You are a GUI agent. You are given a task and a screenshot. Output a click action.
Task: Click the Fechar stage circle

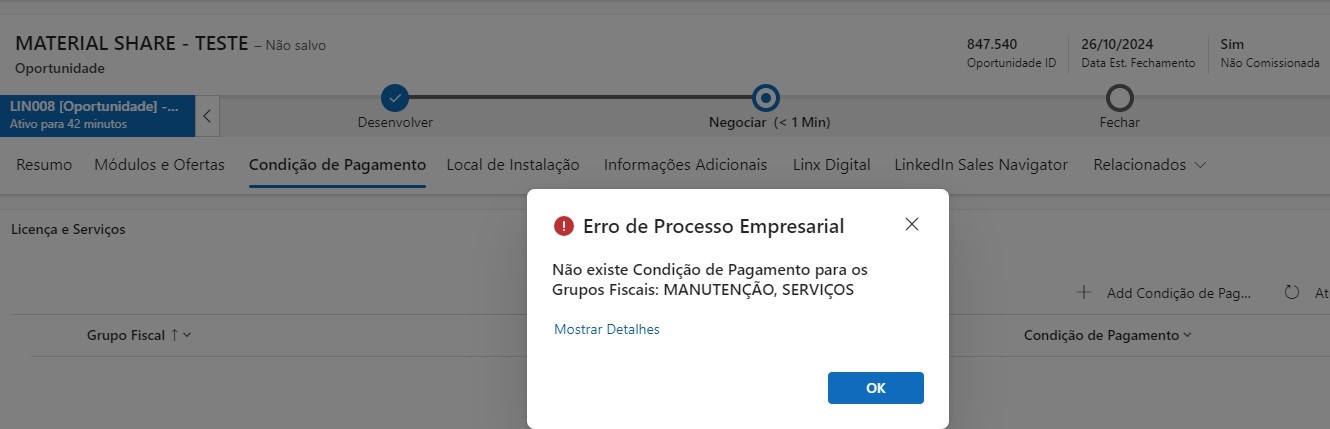tap(1119, 98)
